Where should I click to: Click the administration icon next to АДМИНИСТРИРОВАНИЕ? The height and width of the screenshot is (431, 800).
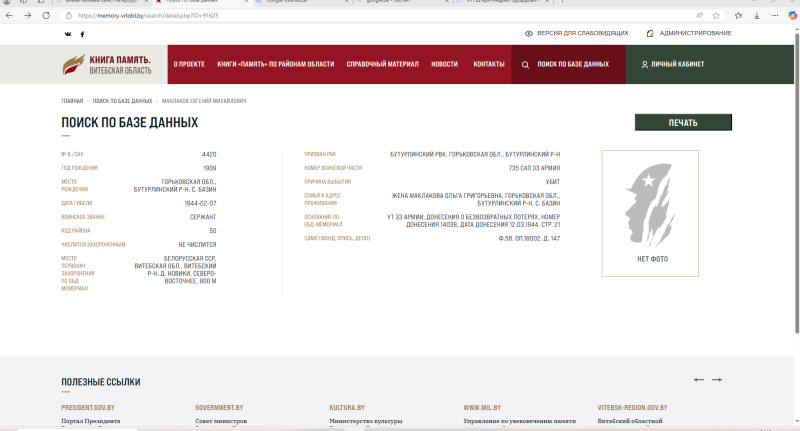tap(650, 33)
